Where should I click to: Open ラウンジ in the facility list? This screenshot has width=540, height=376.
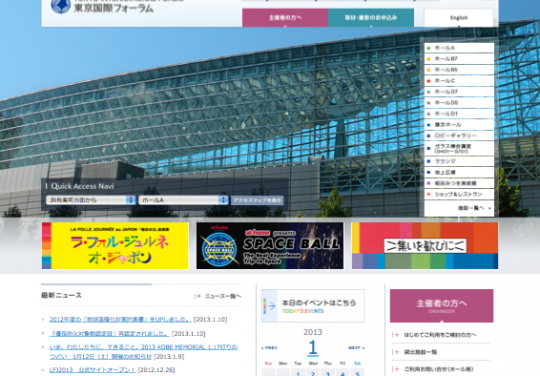tap(459, 161)
